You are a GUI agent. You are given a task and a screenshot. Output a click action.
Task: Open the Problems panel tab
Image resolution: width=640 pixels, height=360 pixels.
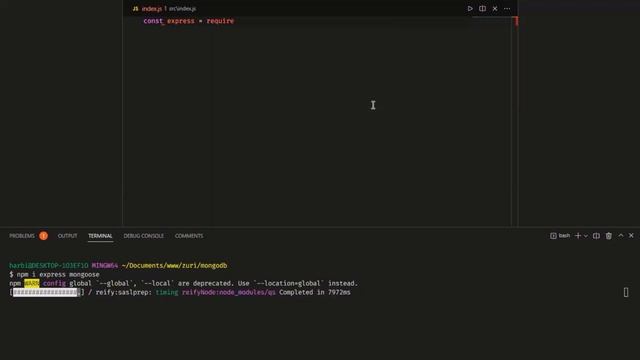click(x=22, y=236)
